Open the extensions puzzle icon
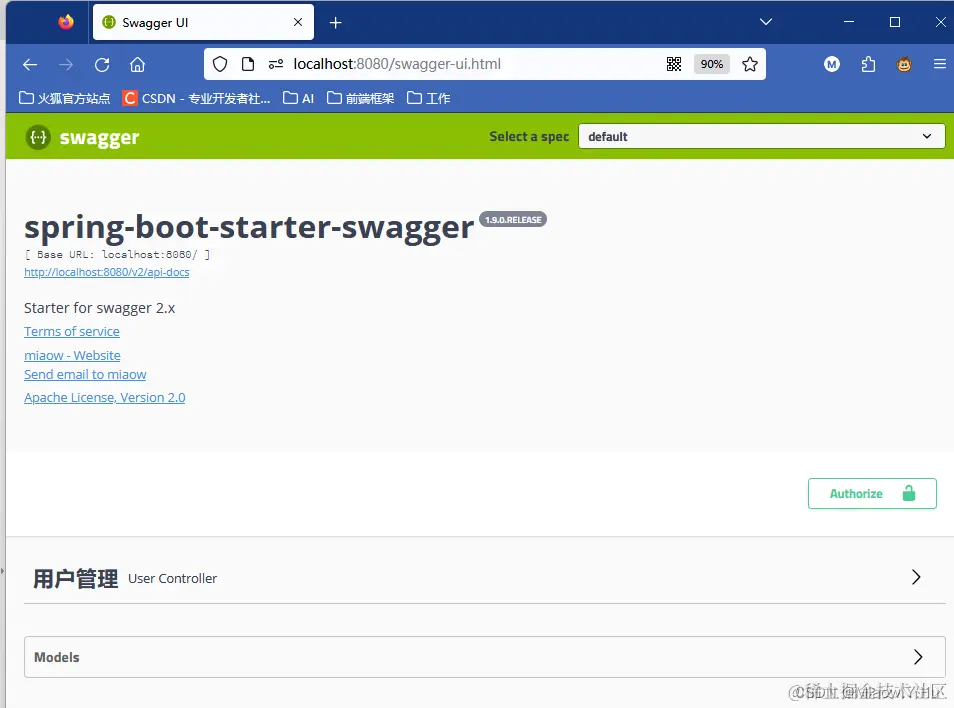The height and width of the screenshot is (708, 954). [868, 64]
